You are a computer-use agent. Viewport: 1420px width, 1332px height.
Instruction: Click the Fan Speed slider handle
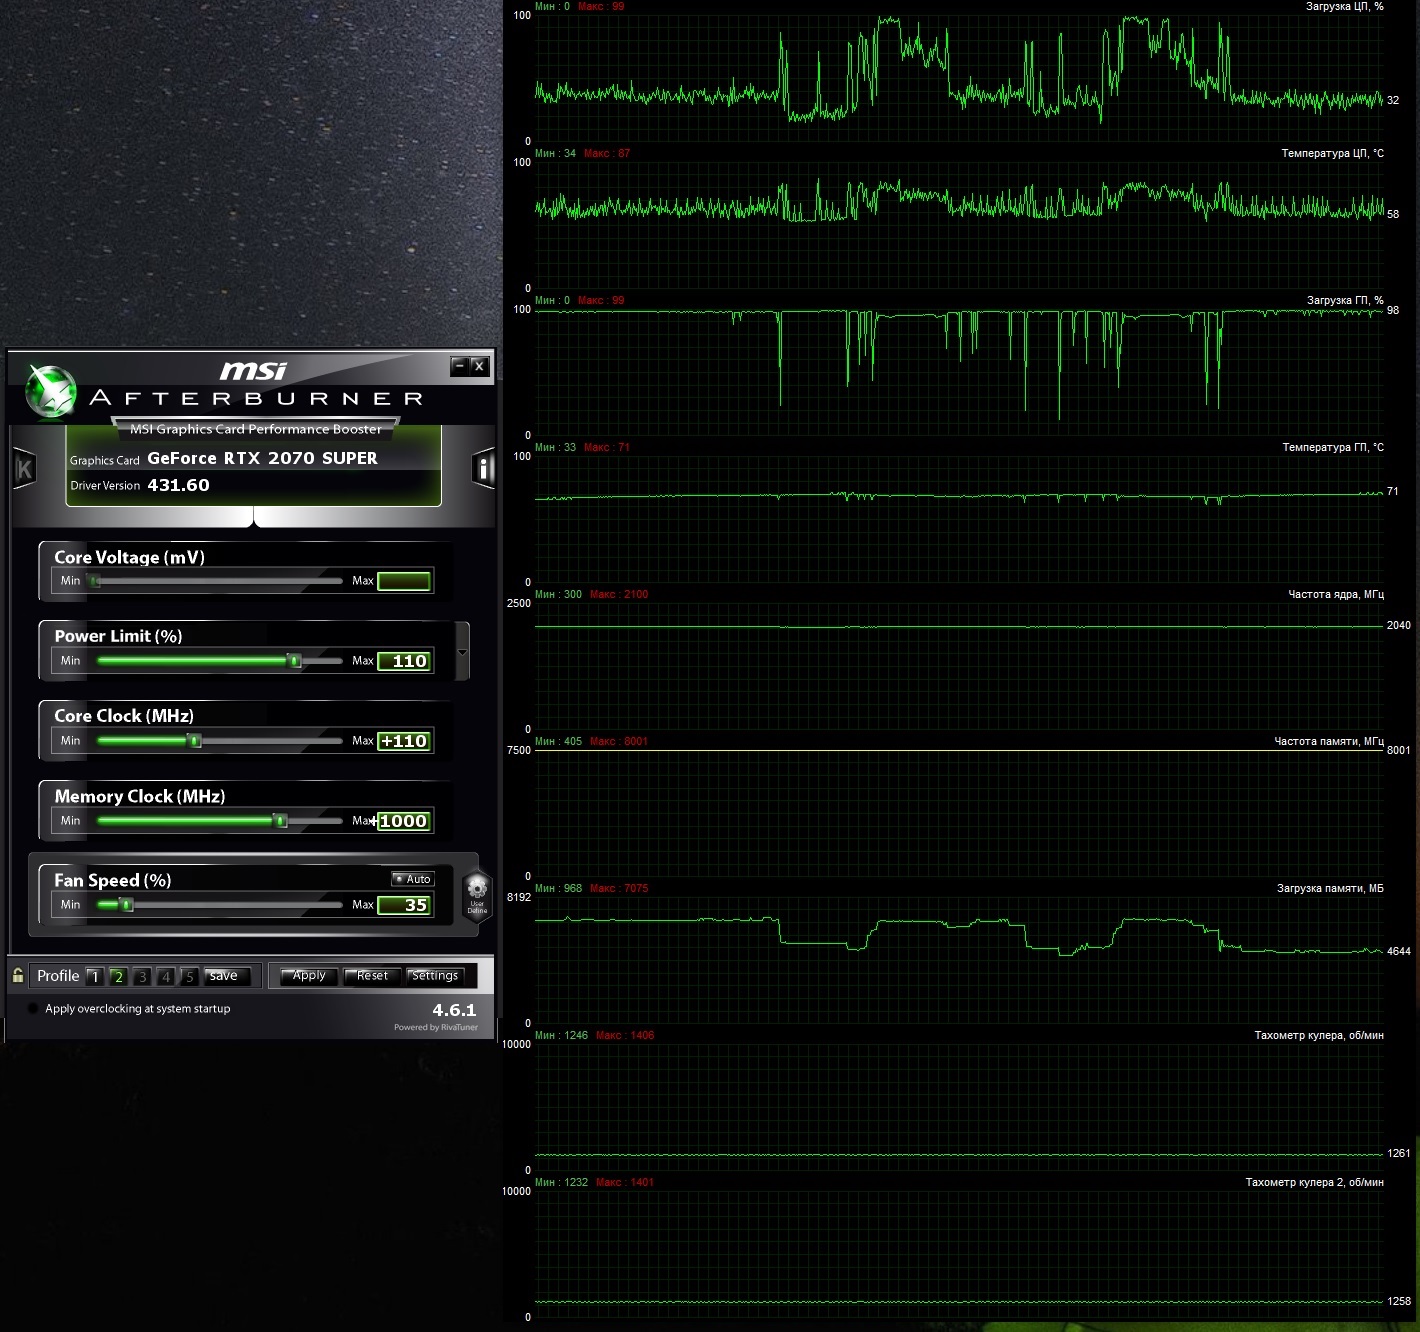126,905
